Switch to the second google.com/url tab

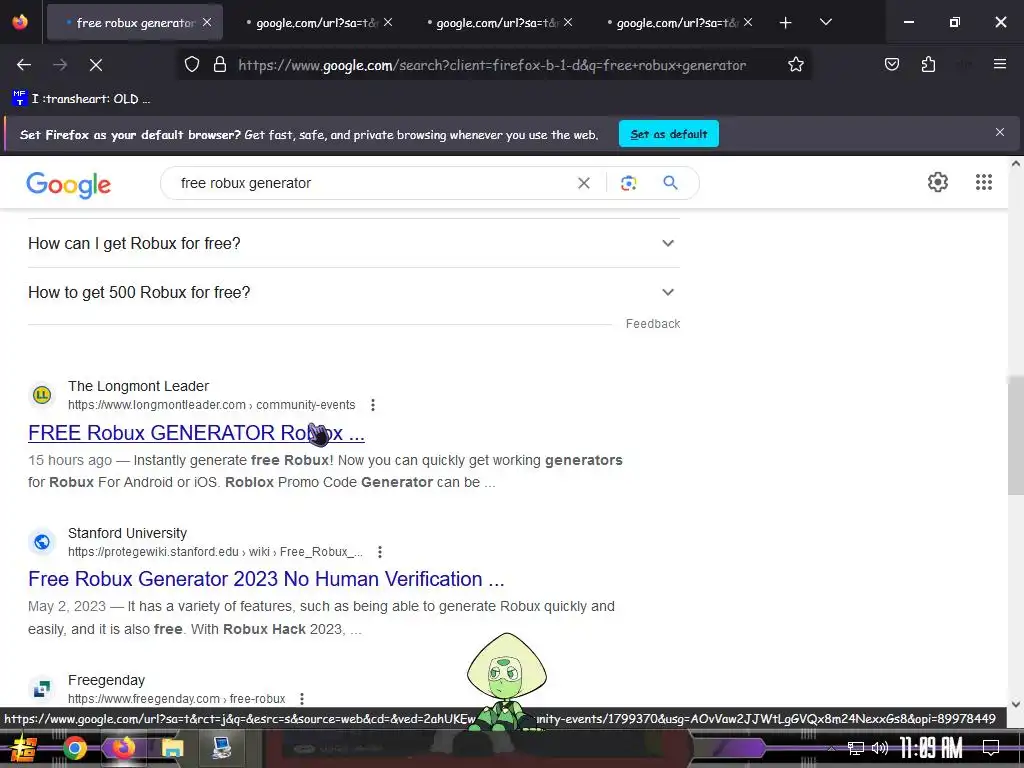tap(317, 23)
